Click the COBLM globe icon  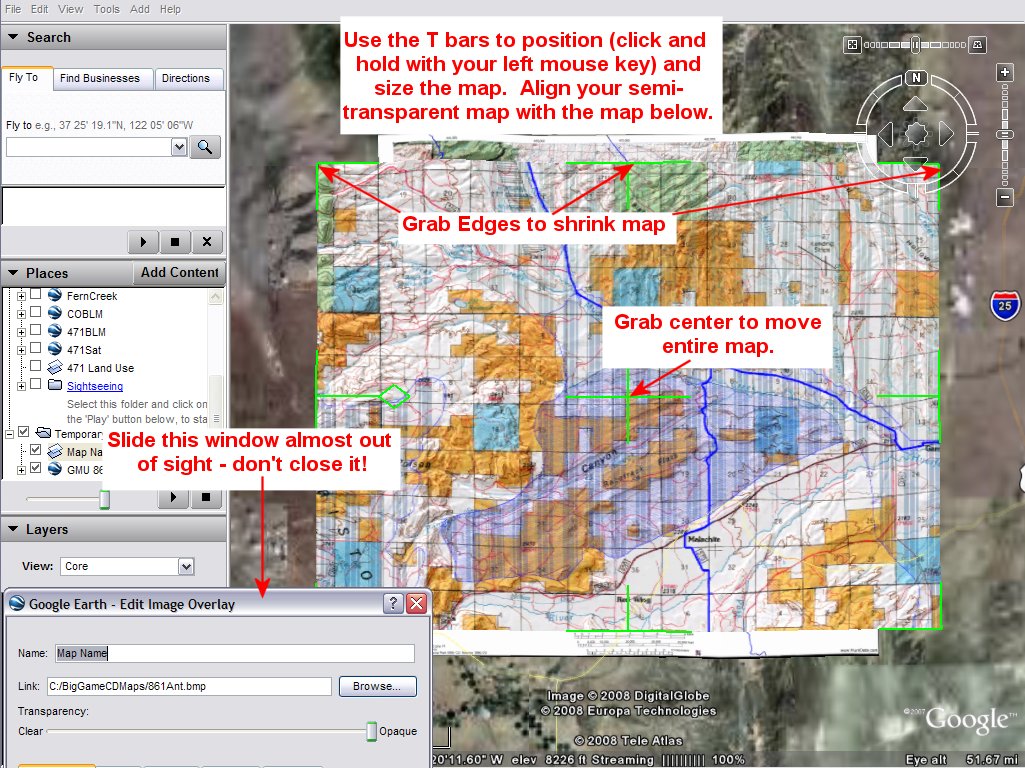coord(55,313)
